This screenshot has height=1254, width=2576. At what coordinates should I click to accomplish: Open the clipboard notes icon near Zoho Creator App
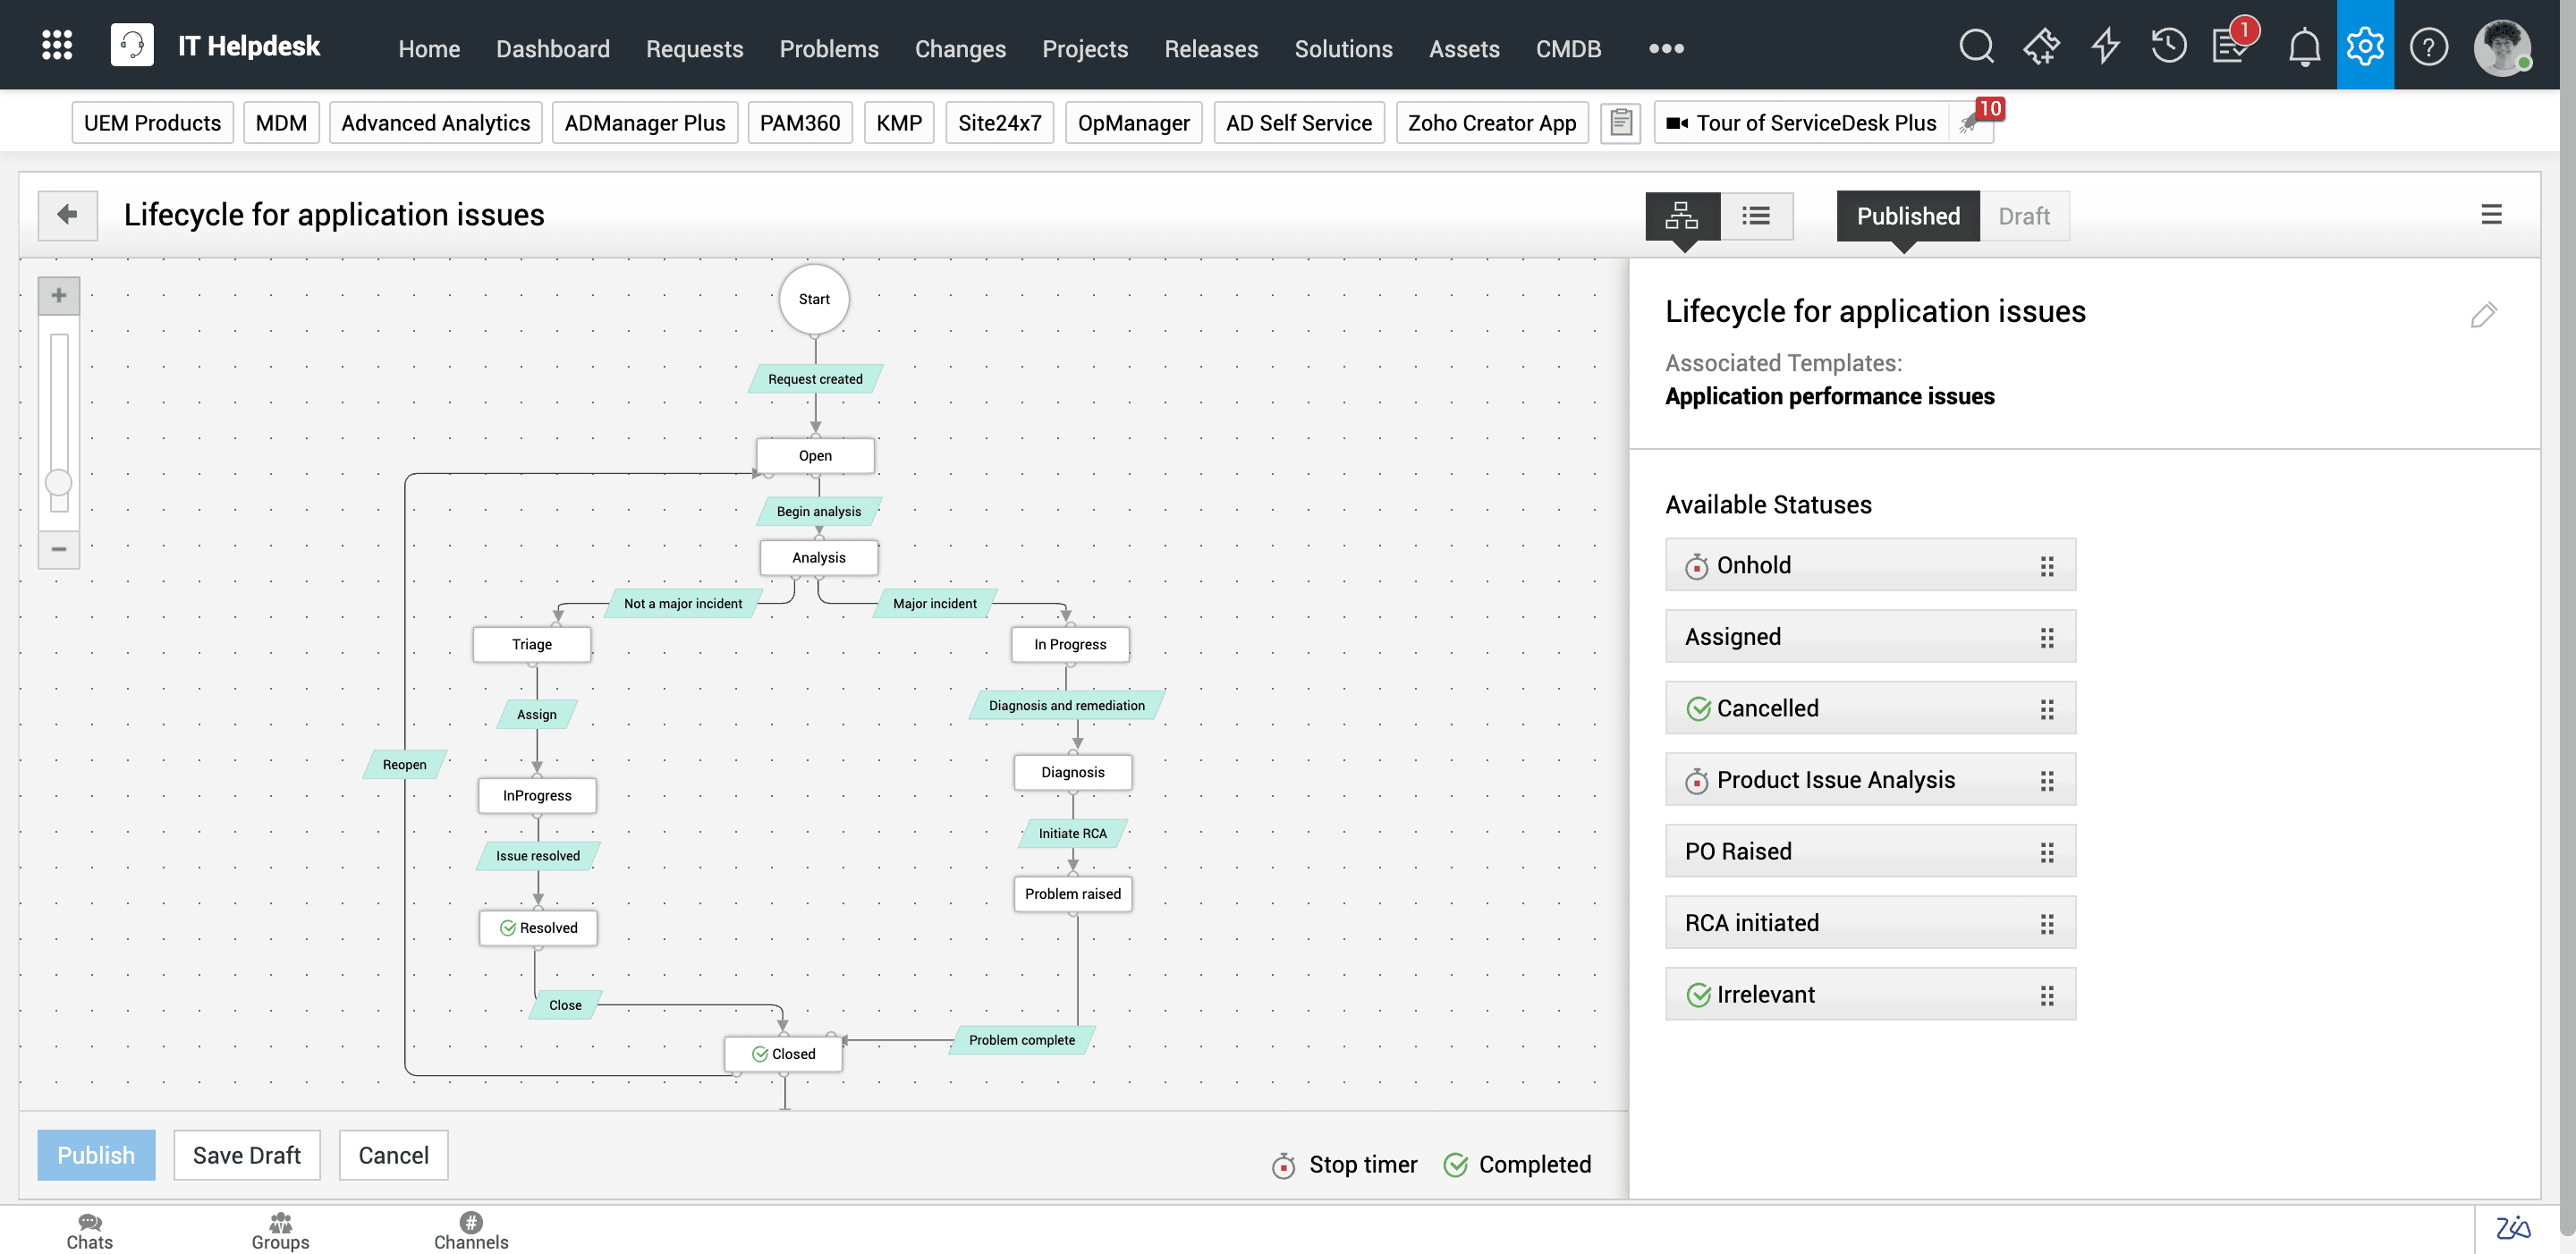[1621, 122]
